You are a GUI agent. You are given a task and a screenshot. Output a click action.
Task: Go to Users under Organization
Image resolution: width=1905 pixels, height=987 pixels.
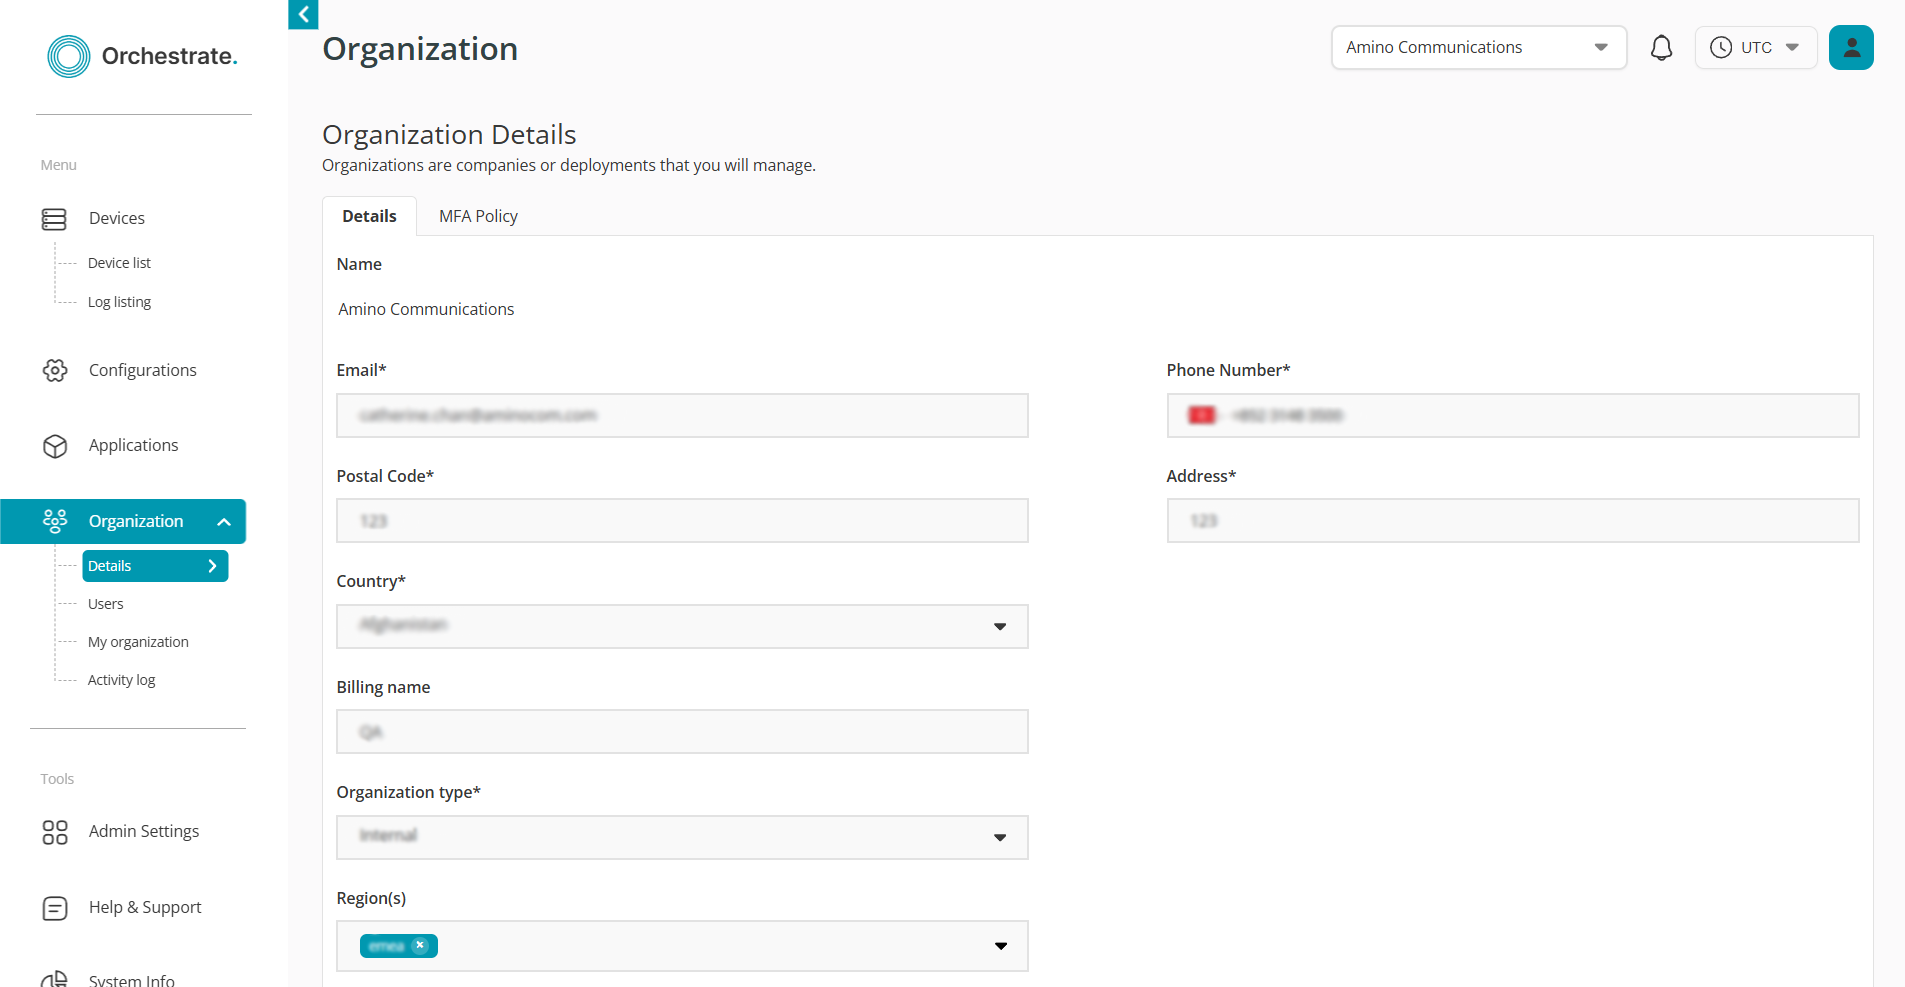click(x=106, y=604)
